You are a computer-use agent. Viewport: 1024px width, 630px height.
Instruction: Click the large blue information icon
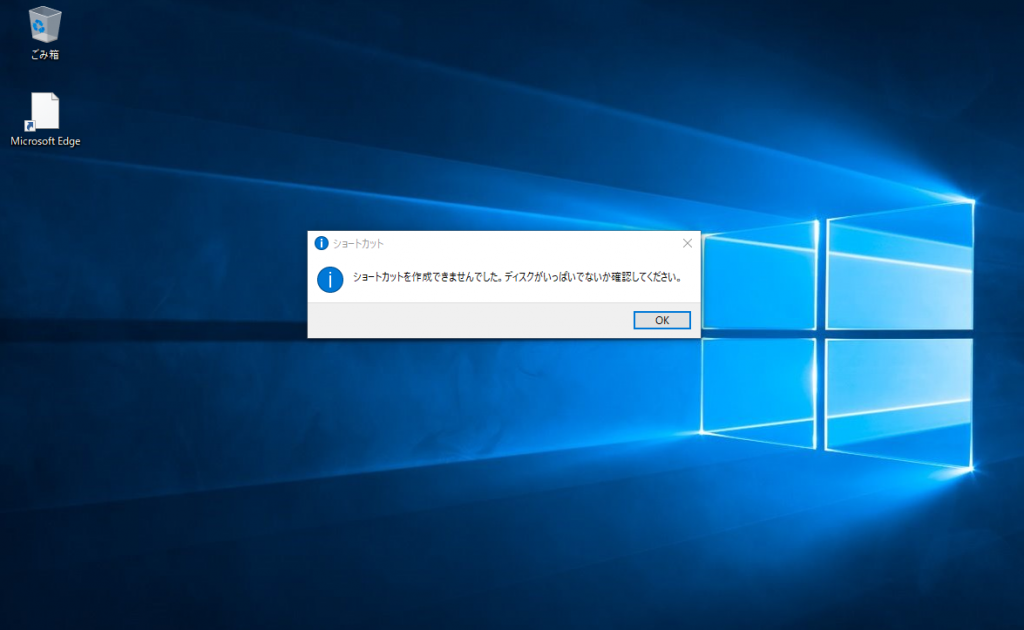point(330,279)
